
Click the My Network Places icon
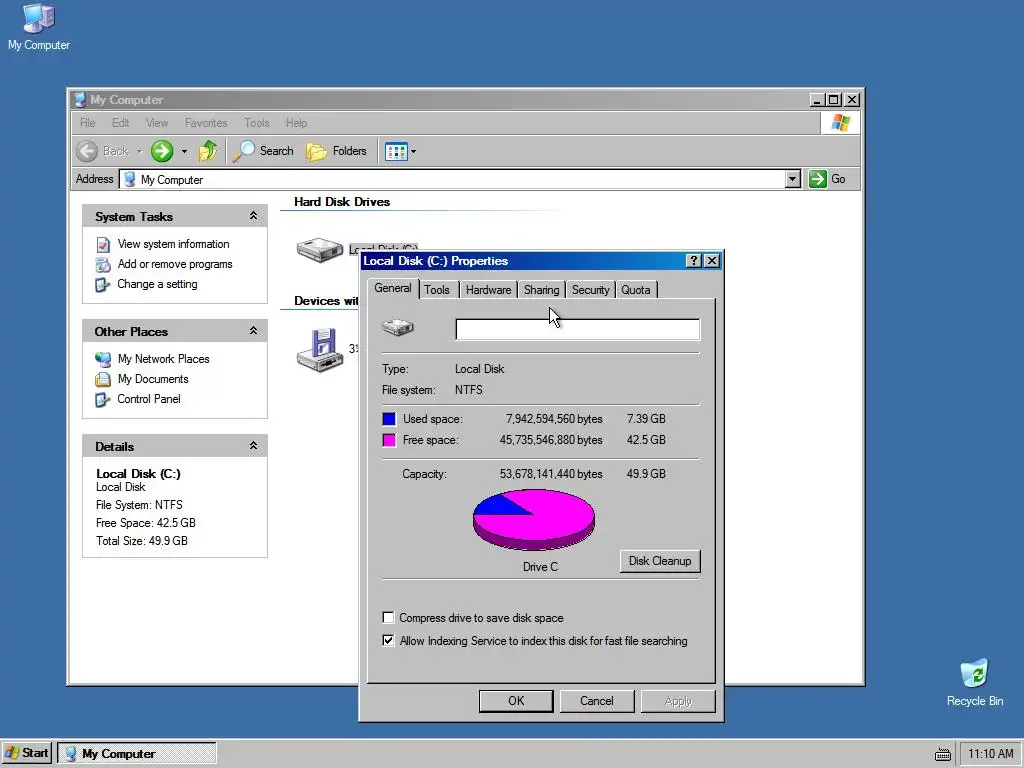pos(103,359)
